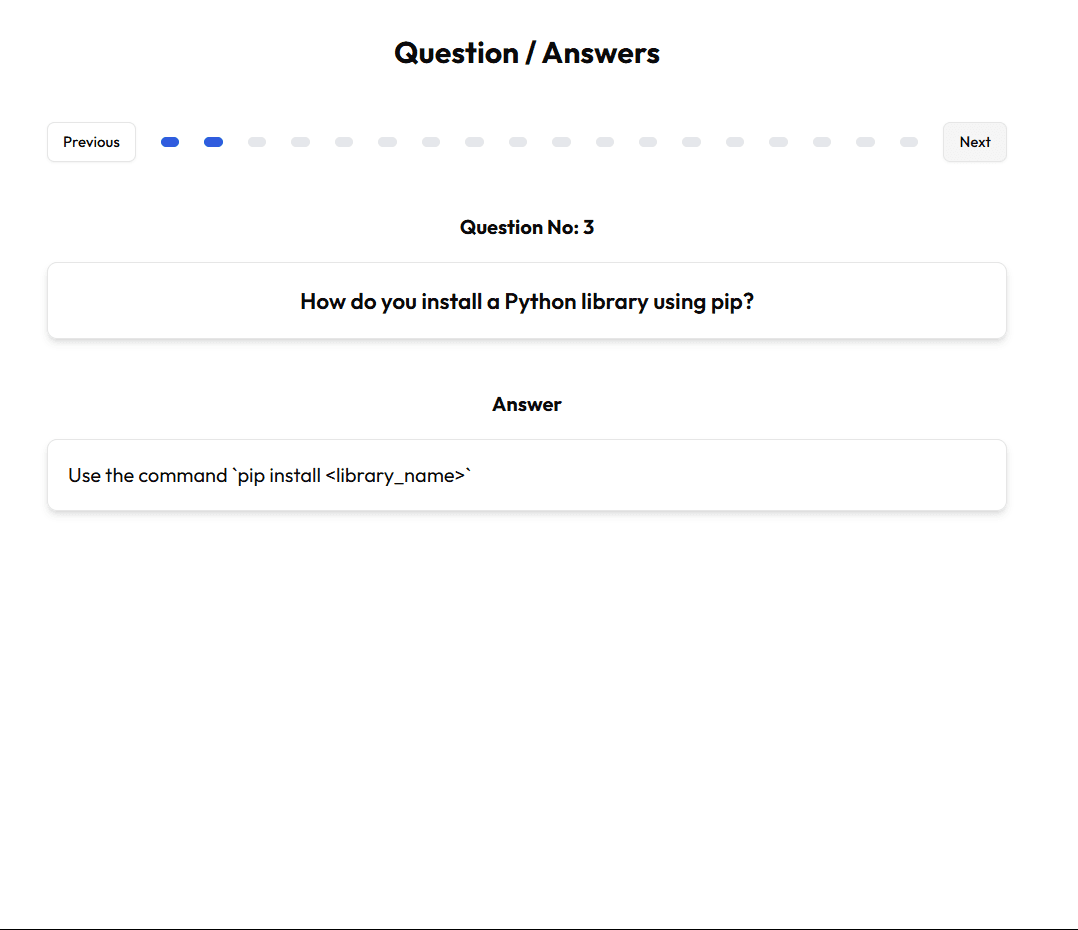
Task: Open question four via progress dot
Action: [300, 142]
